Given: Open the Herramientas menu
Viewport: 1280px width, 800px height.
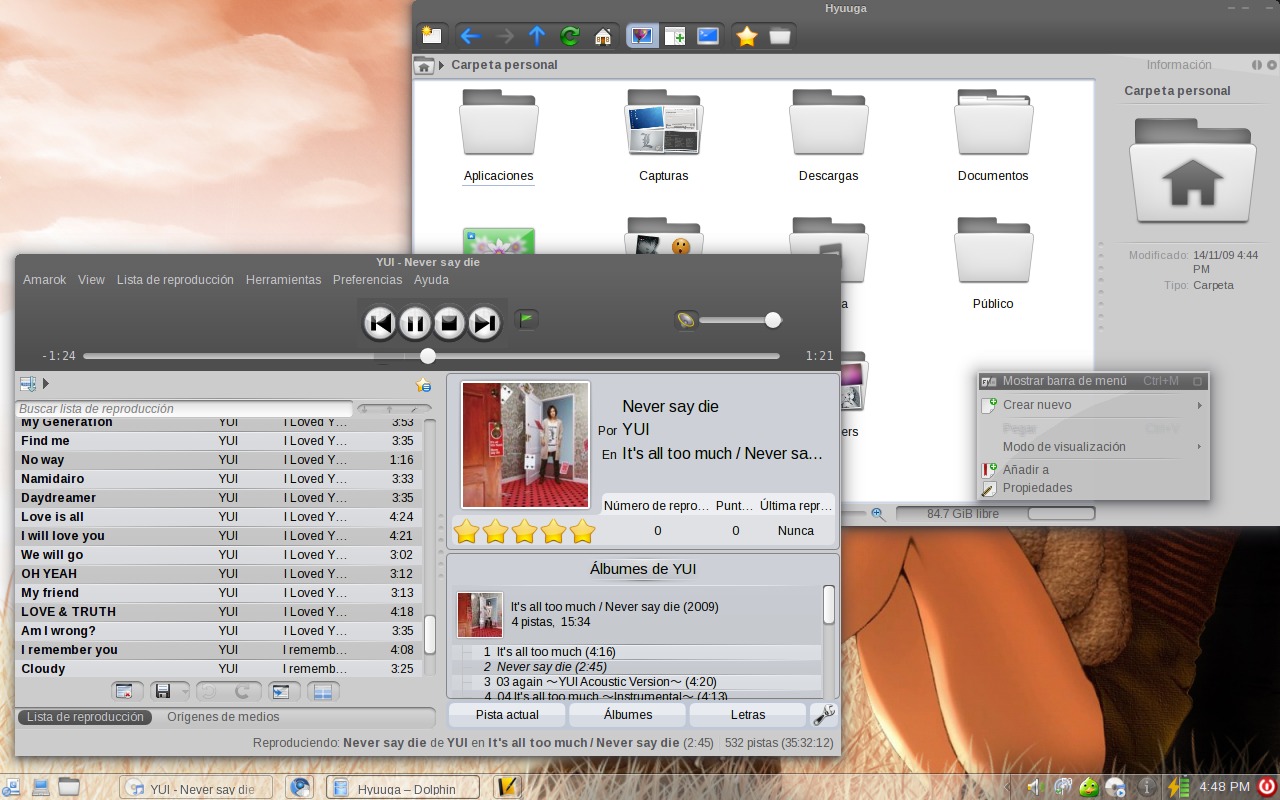Looking at the screenshot, I should [x=283, y=280].
